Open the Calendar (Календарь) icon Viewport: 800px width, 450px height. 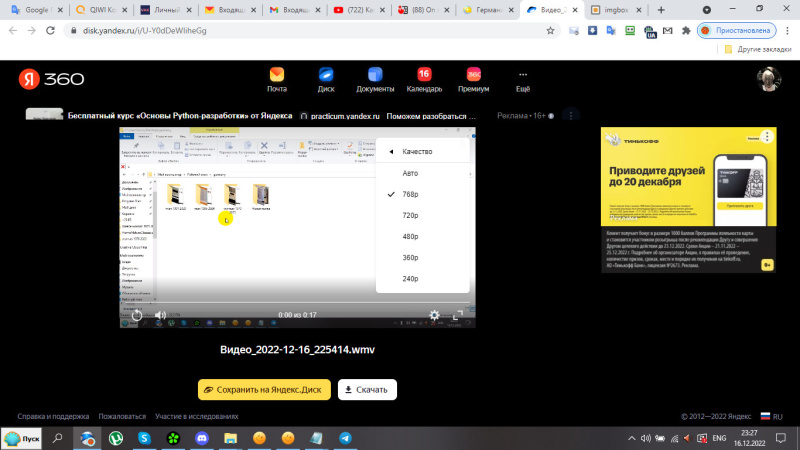424,74
